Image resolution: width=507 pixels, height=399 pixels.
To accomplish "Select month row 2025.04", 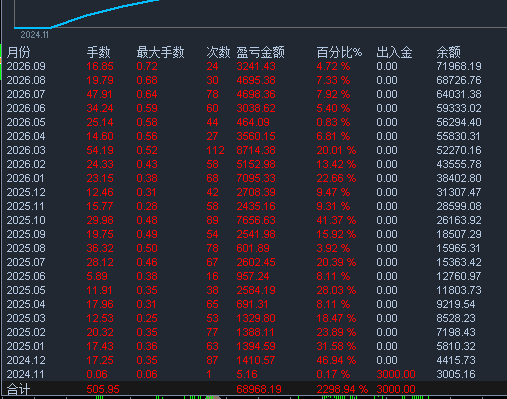I will pyautogui.click(x=253, y=304).
